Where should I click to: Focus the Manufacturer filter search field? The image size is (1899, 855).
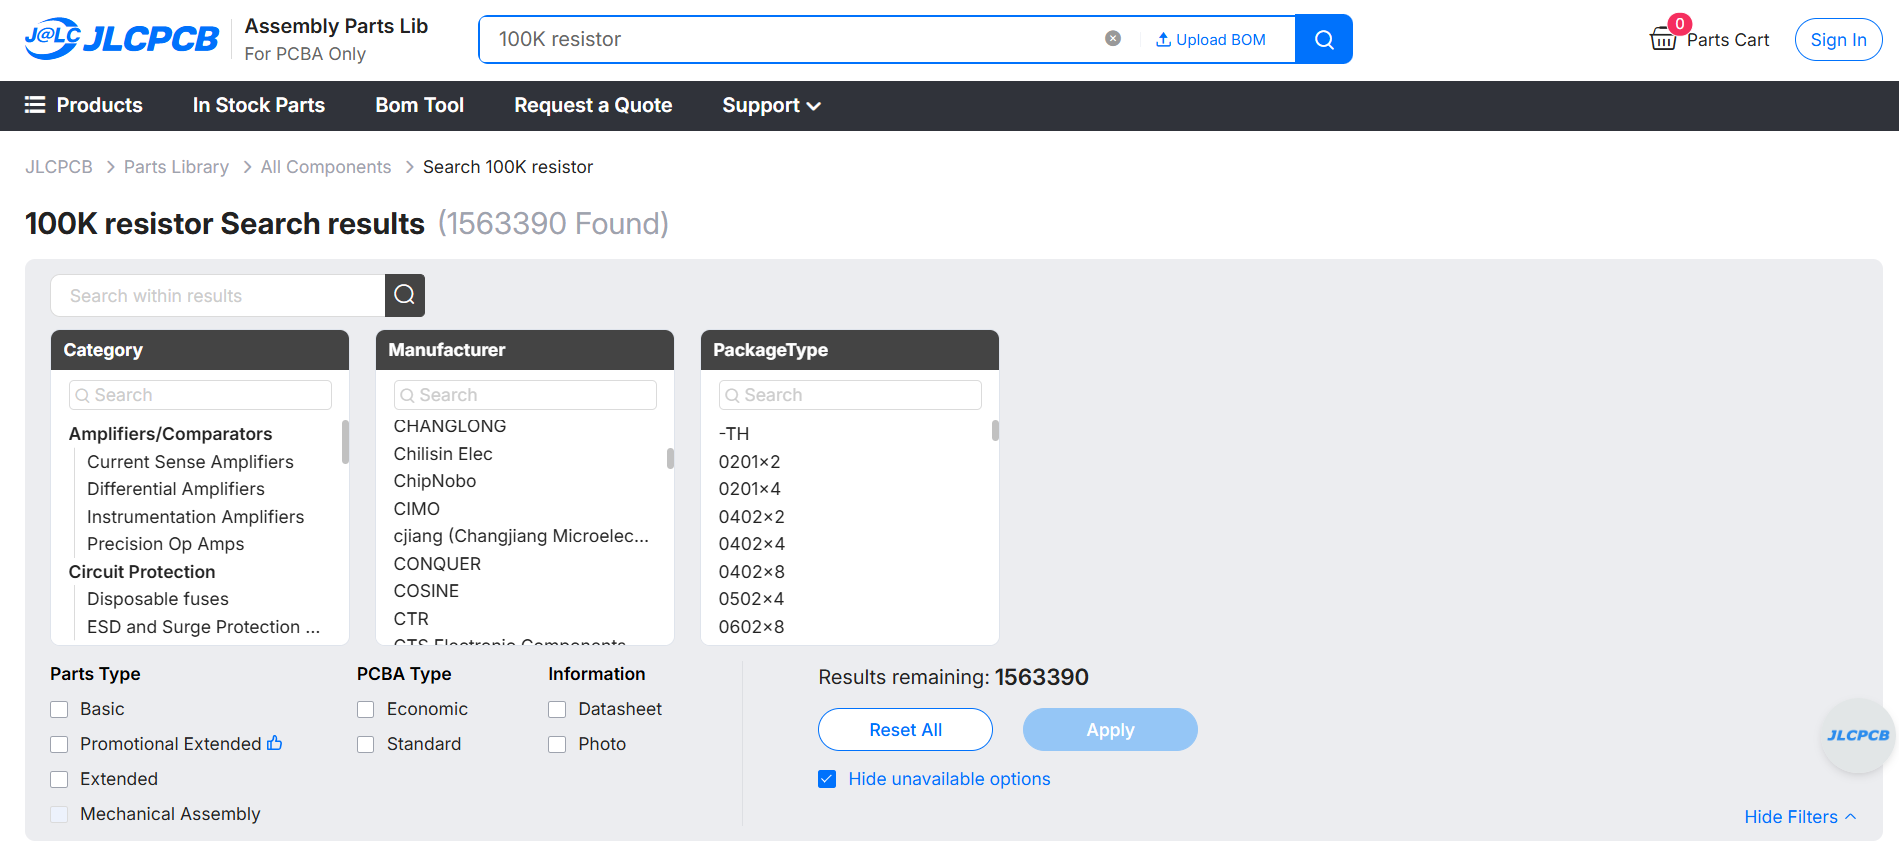525,395
